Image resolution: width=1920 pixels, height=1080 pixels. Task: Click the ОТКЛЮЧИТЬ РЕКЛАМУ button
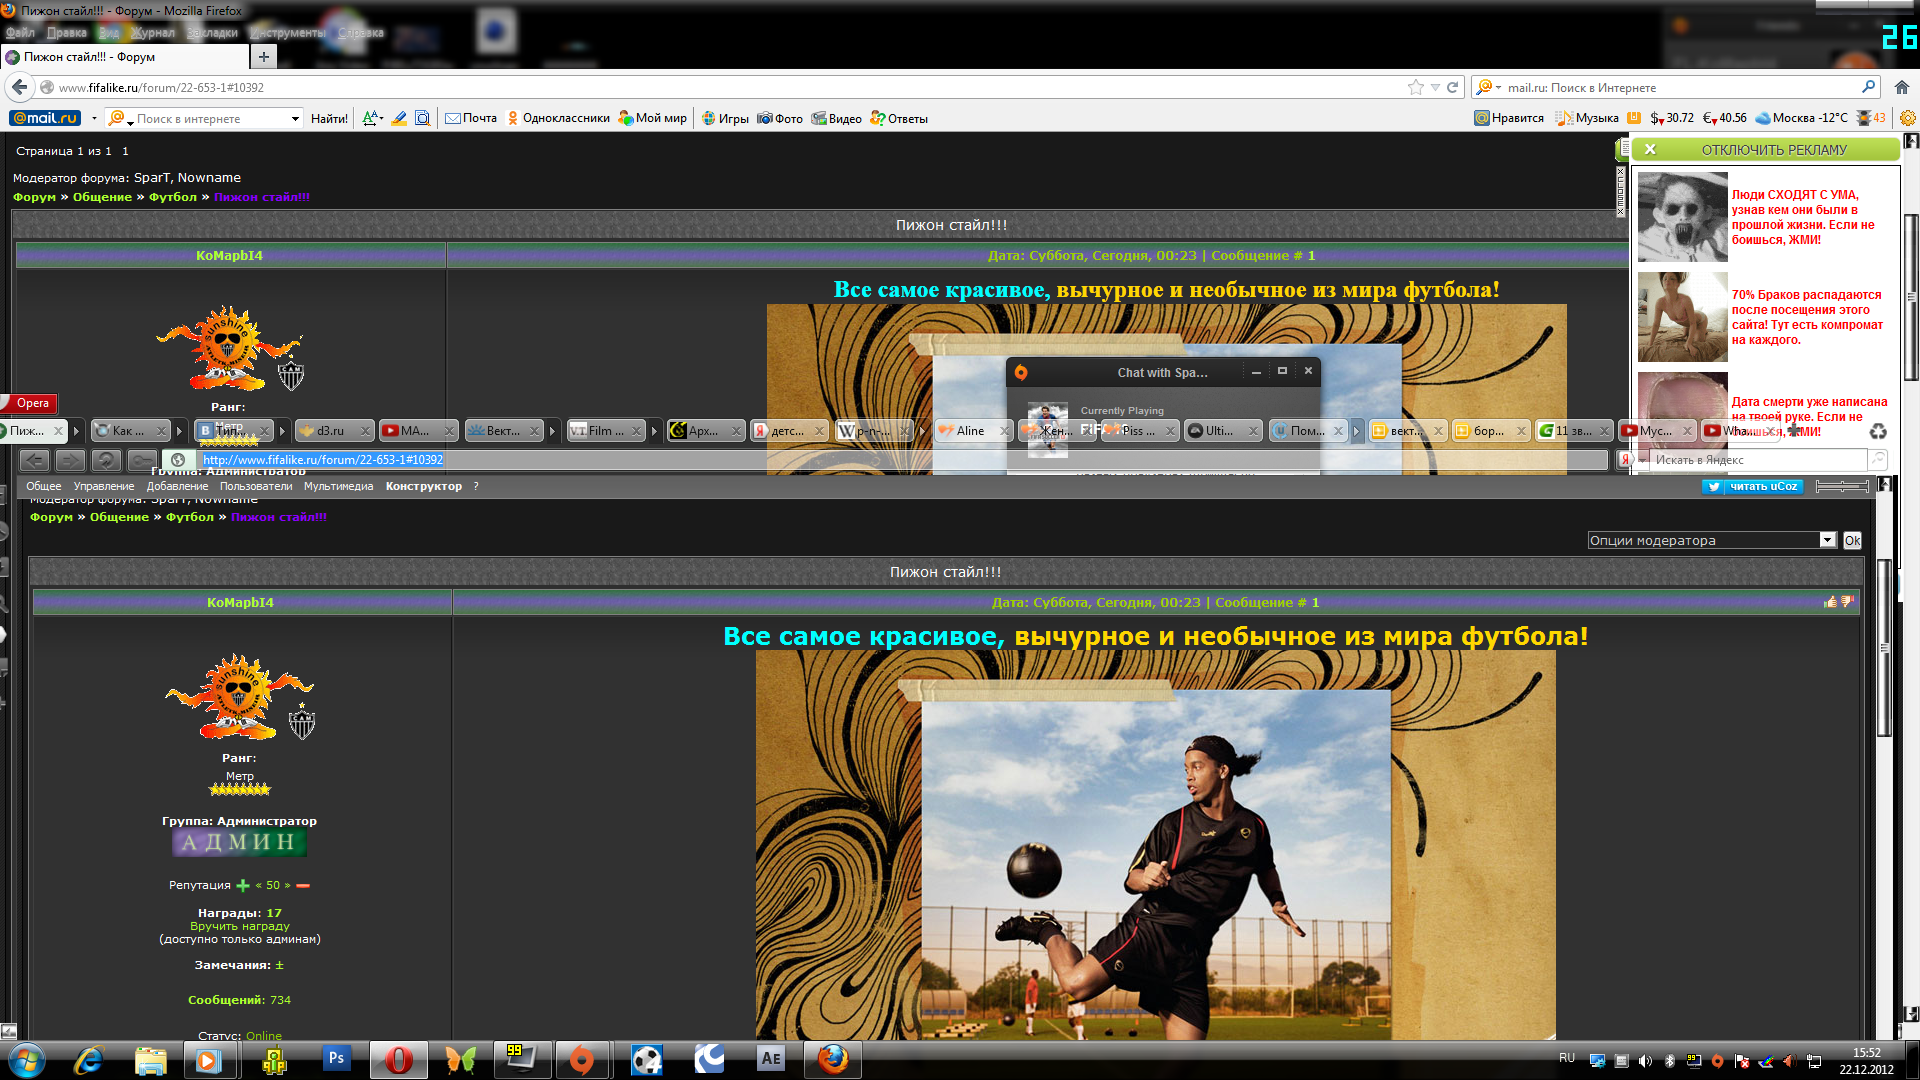1773,150
